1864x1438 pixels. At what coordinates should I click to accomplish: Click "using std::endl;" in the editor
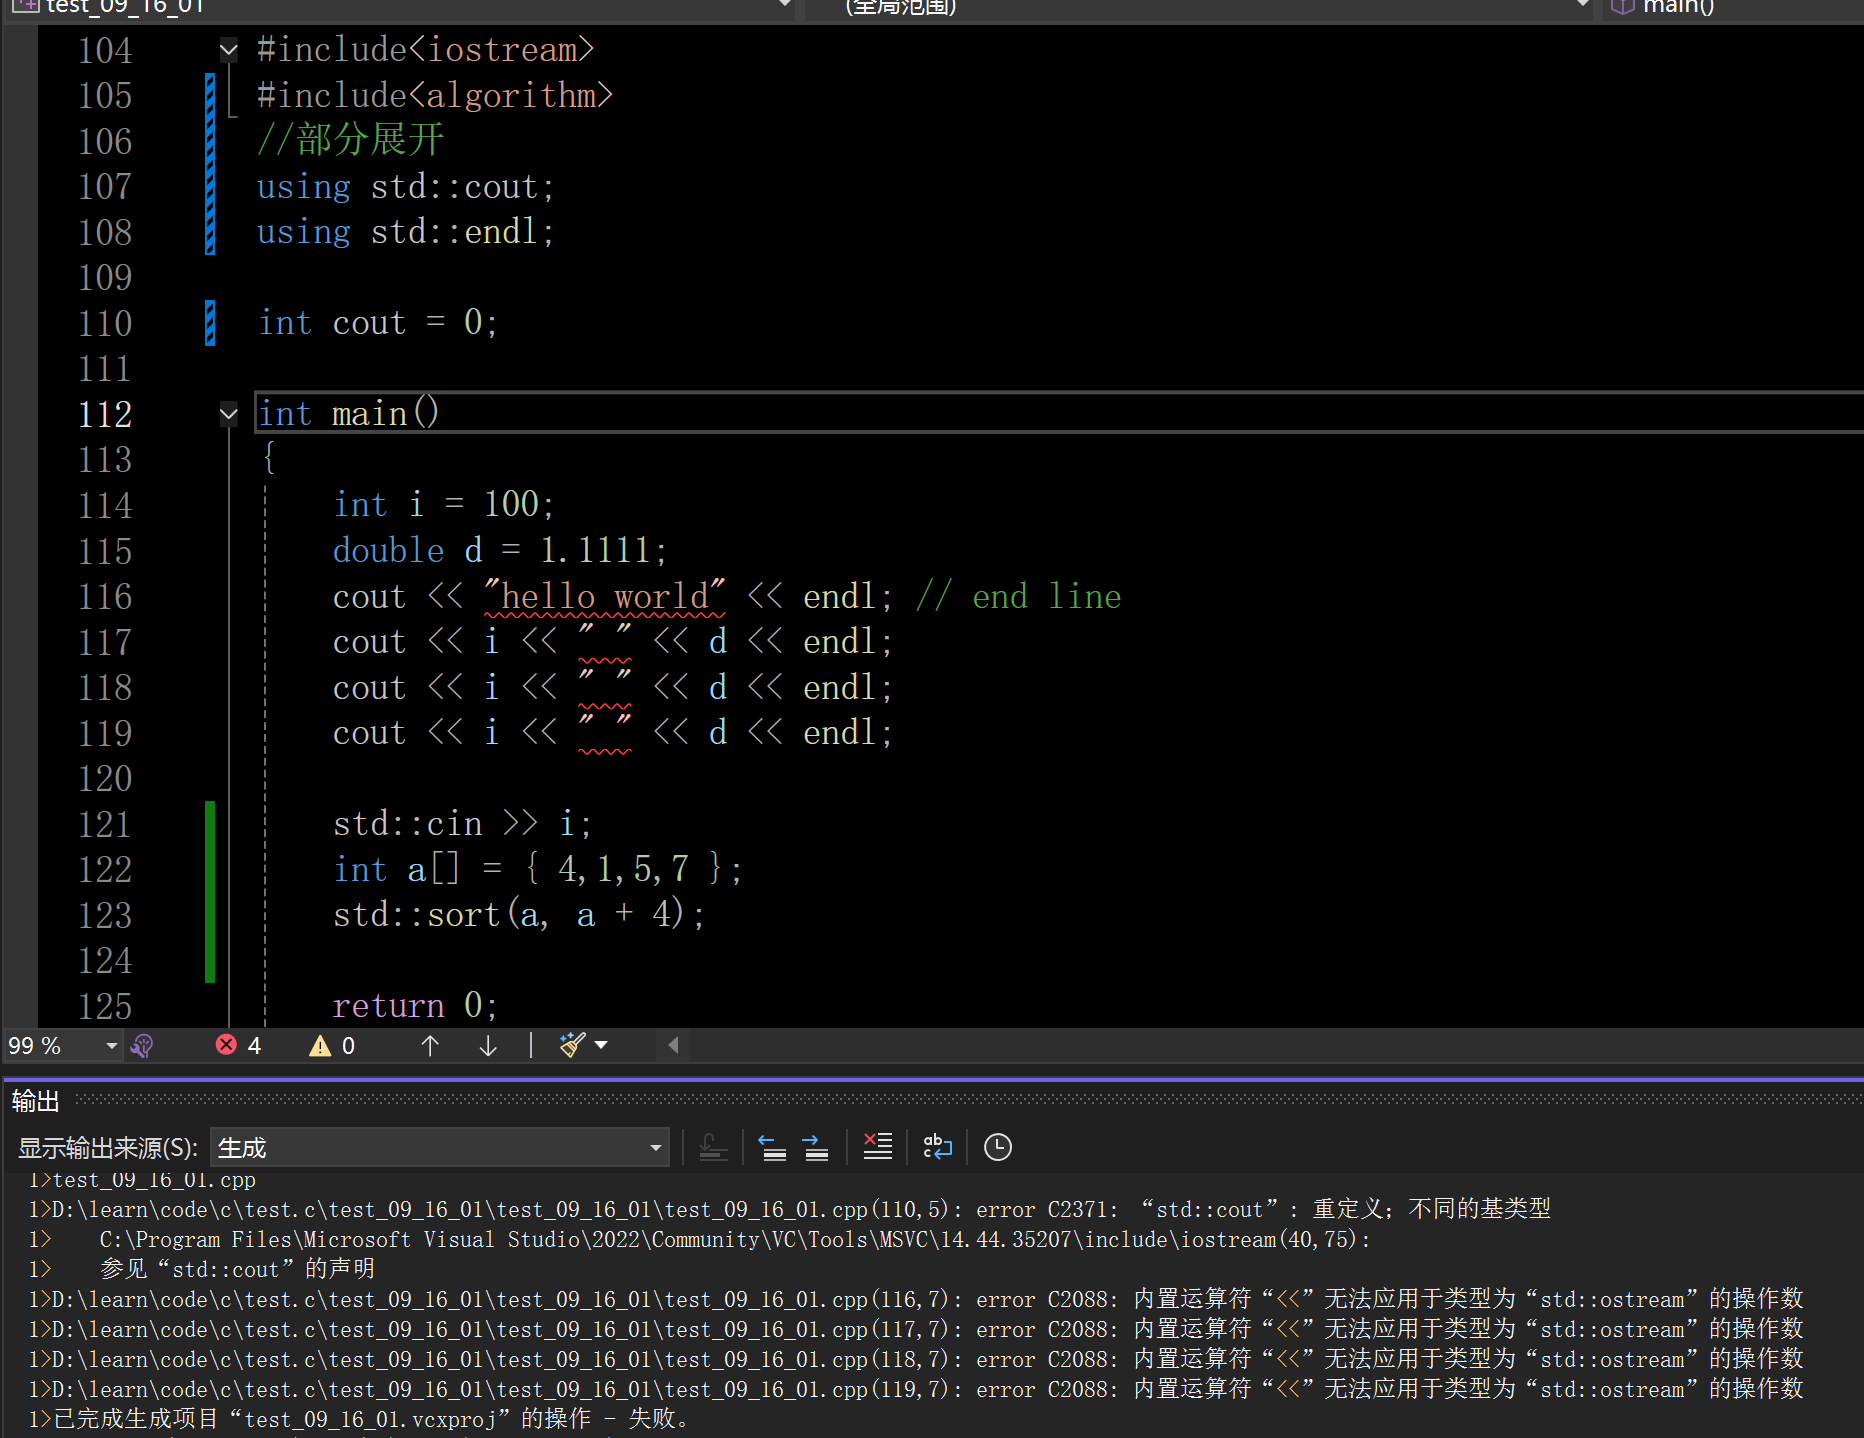pyautogui.click(x=405, y=232)
